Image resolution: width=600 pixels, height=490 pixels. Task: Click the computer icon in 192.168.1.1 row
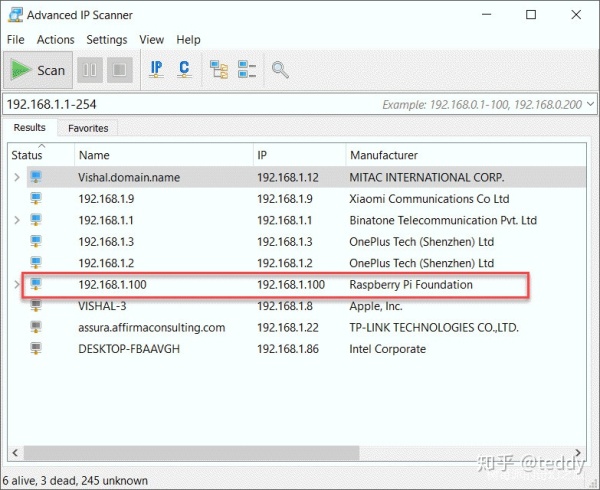pos(36,220)
